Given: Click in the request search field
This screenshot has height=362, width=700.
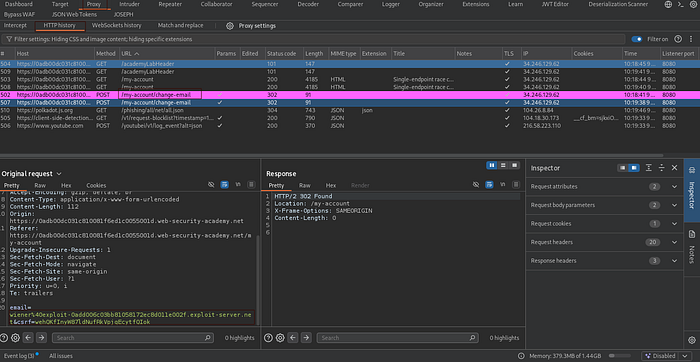Looking at the screenshot, I should click(133, 338).
